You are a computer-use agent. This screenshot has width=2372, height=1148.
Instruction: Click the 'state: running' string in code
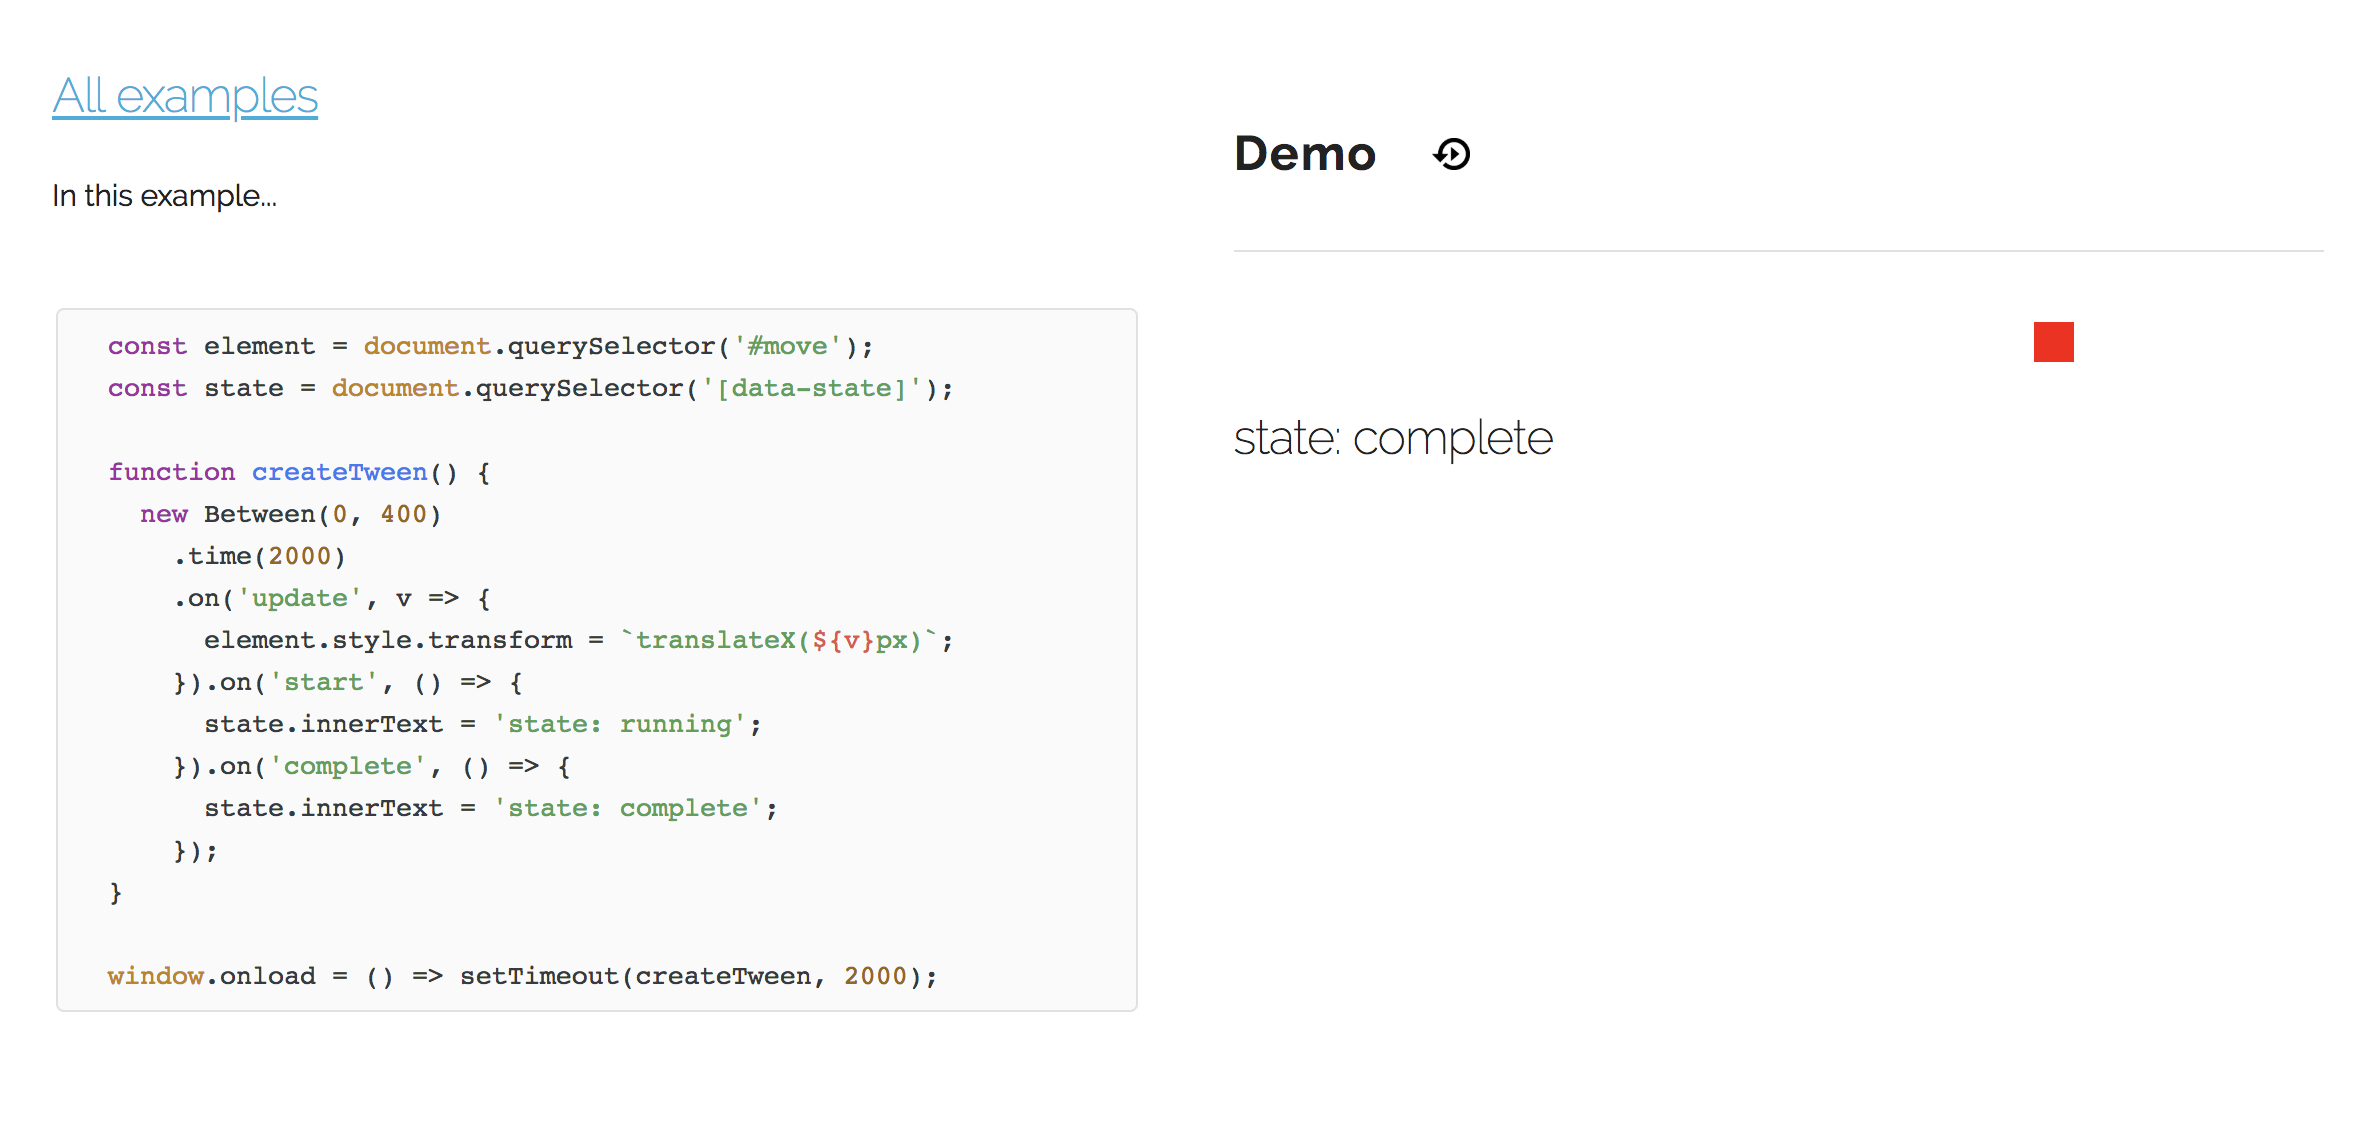pyautogui.click(x=620, y=724)
